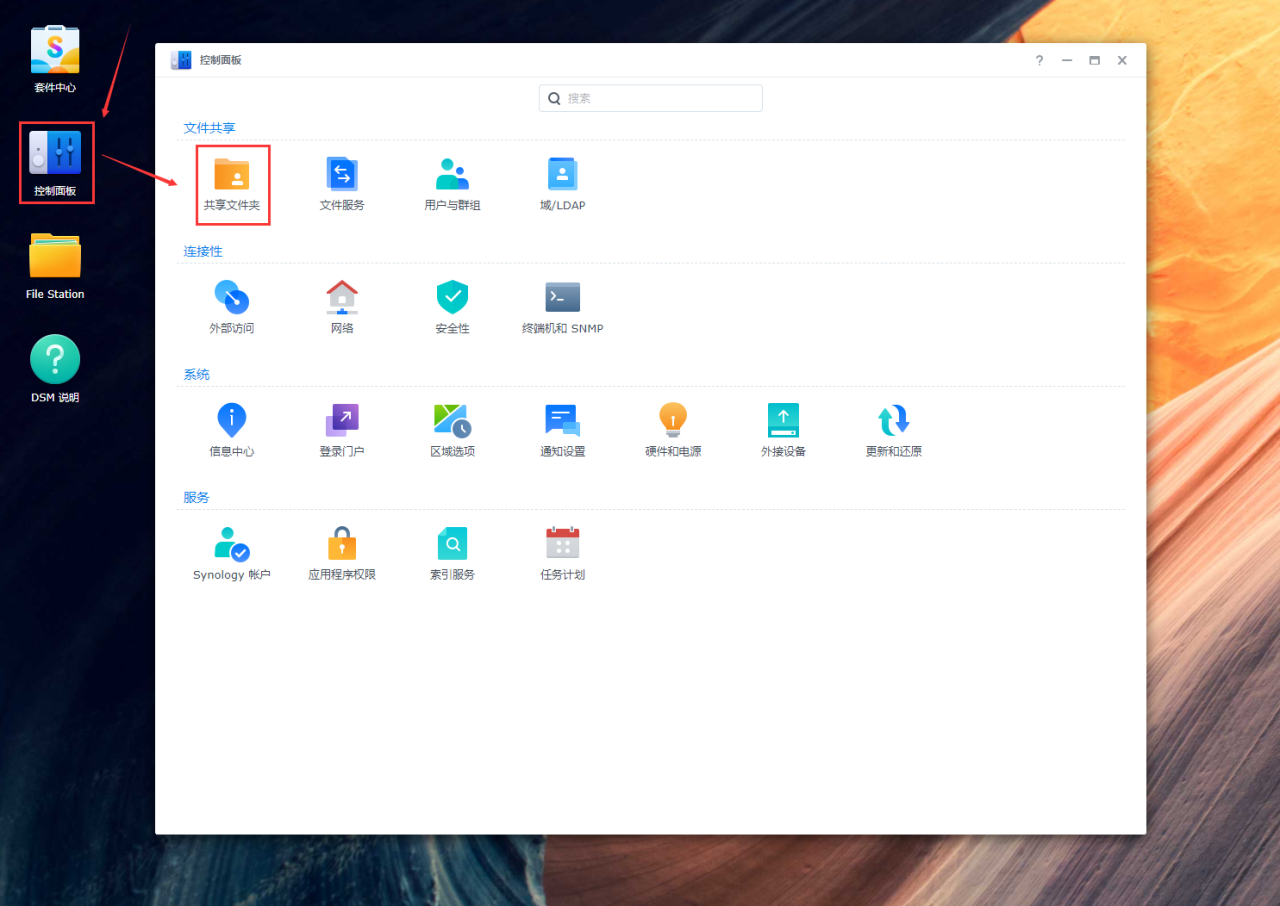
Task: Open 域/LDAP settings
Action: click(562, 175)
